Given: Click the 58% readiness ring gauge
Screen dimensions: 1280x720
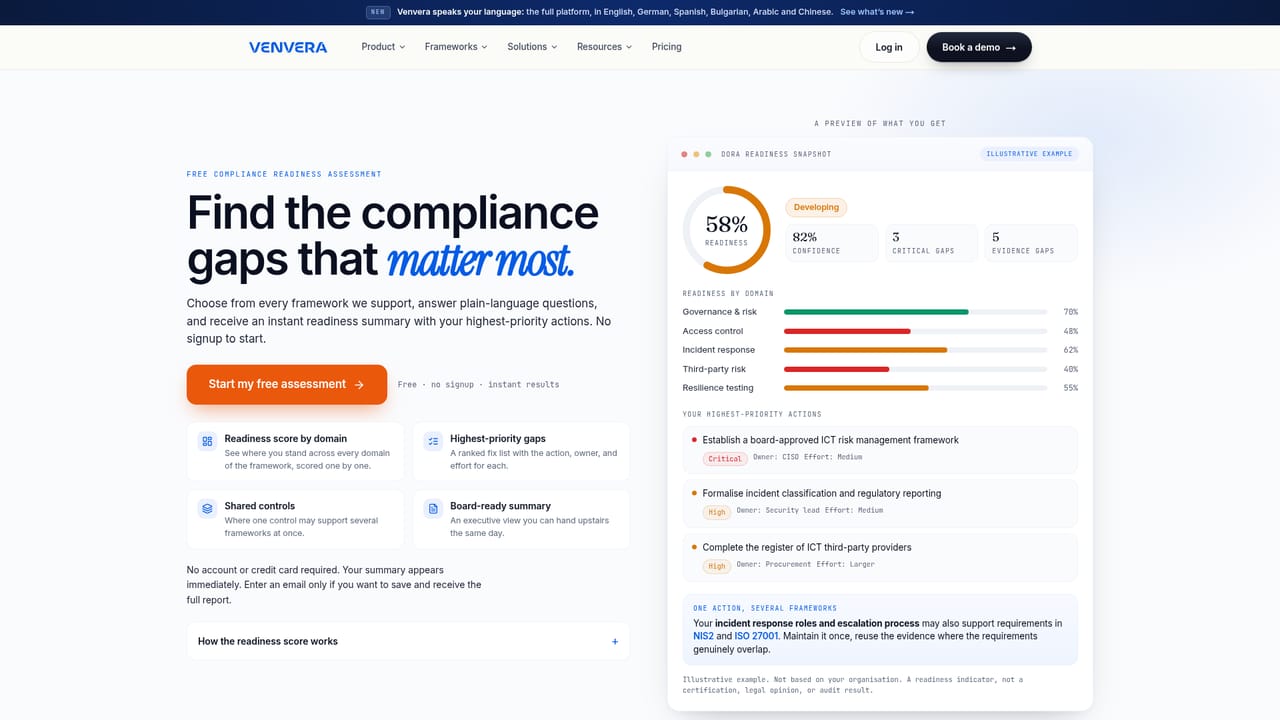Looking at the screenshot, I should coord(726,230).
